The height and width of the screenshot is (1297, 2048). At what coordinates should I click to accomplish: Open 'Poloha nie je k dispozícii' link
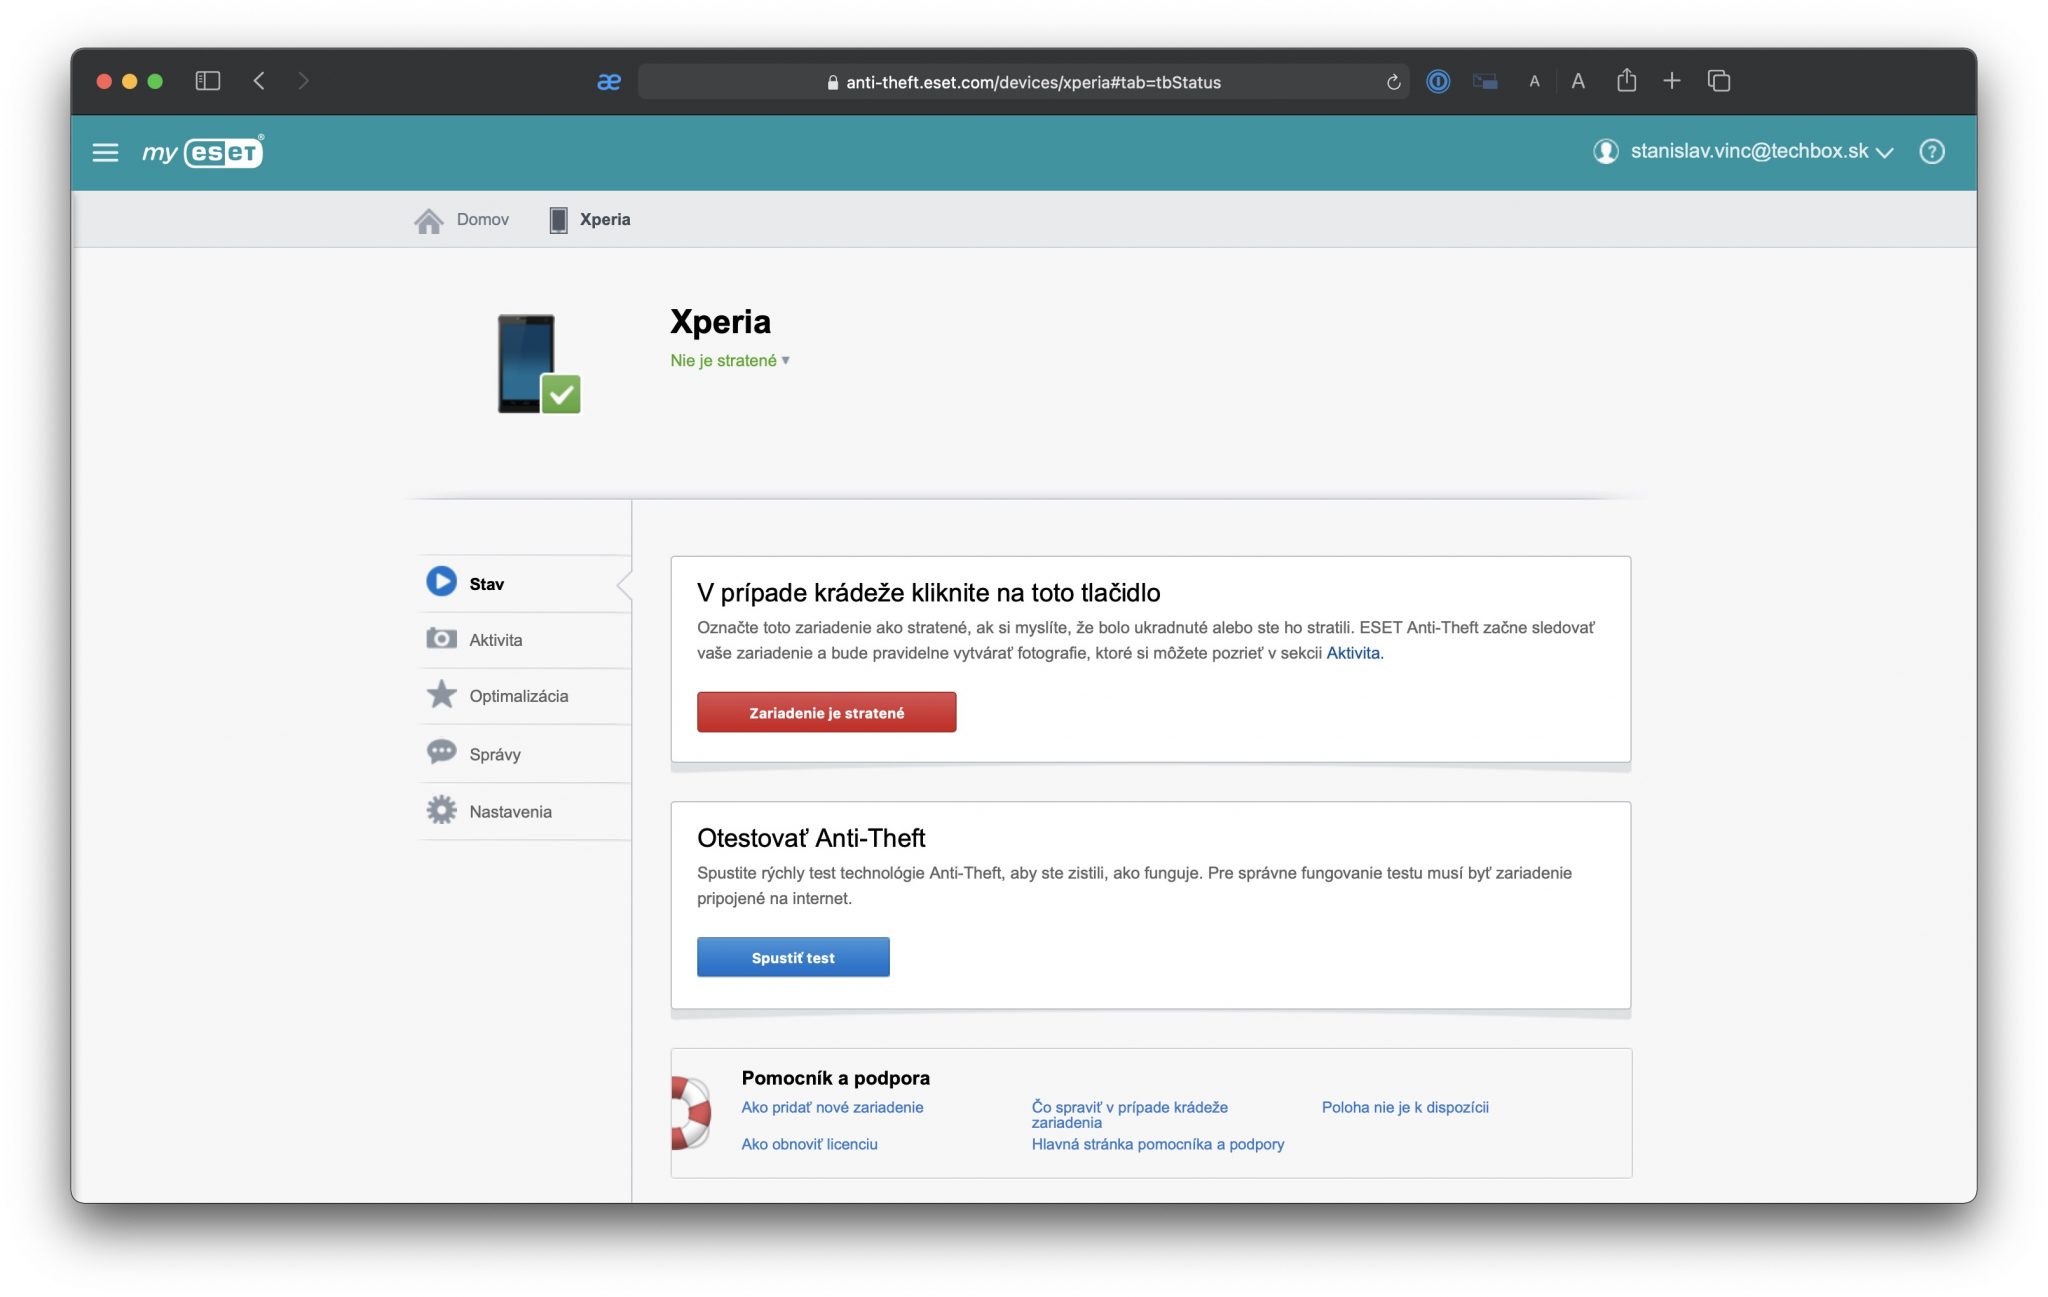[x=1405, y=1107]
